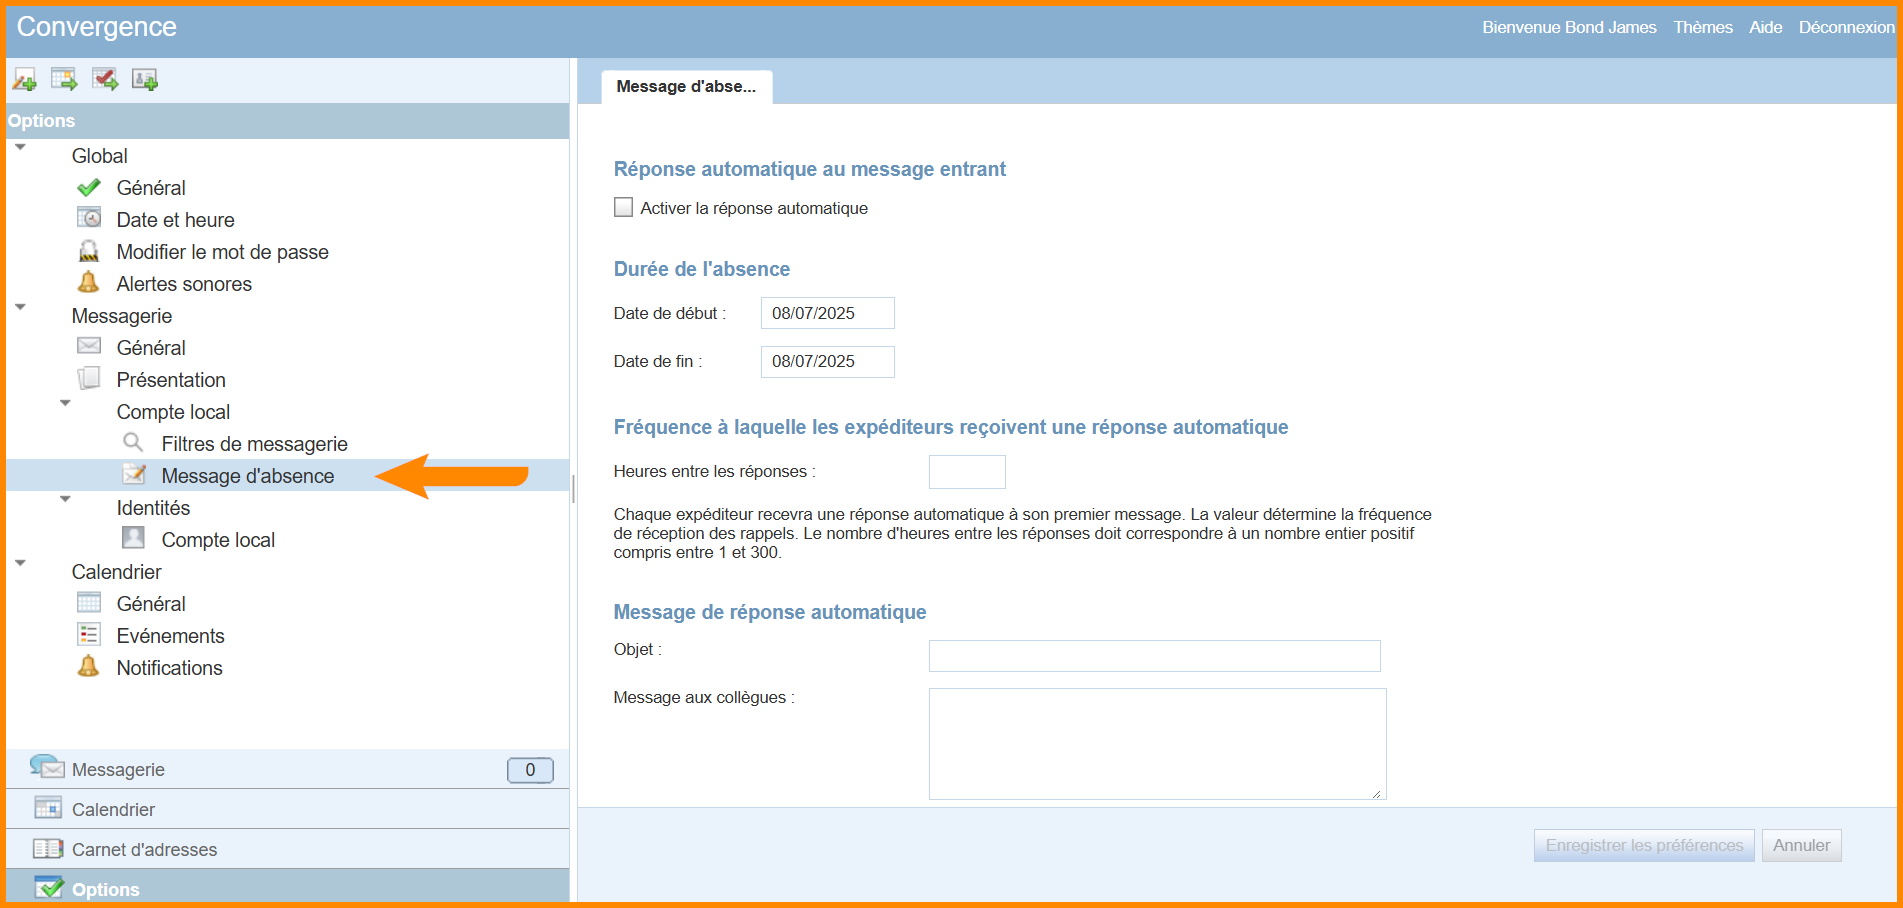Enable the Activer la réponse automatique checkbox
The height and width of the screenshot is (908, 1903).
623,207
